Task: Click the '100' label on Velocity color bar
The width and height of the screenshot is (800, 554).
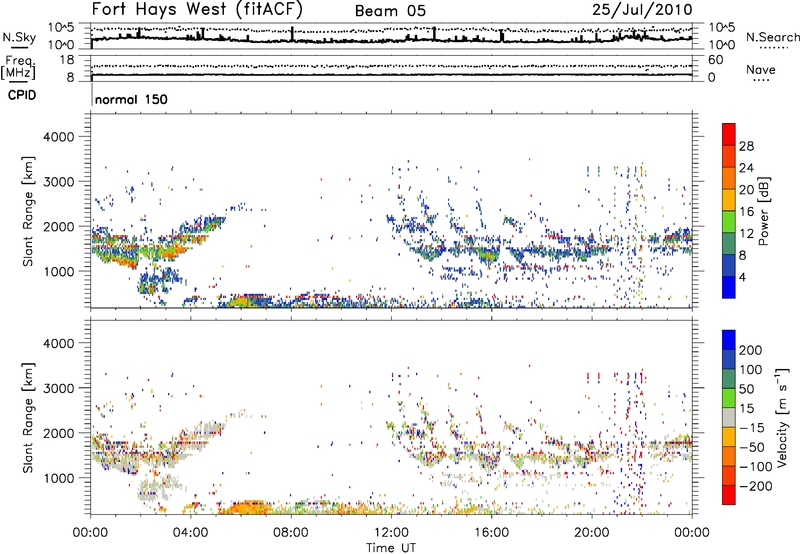Action: click(x=751, y=370)
